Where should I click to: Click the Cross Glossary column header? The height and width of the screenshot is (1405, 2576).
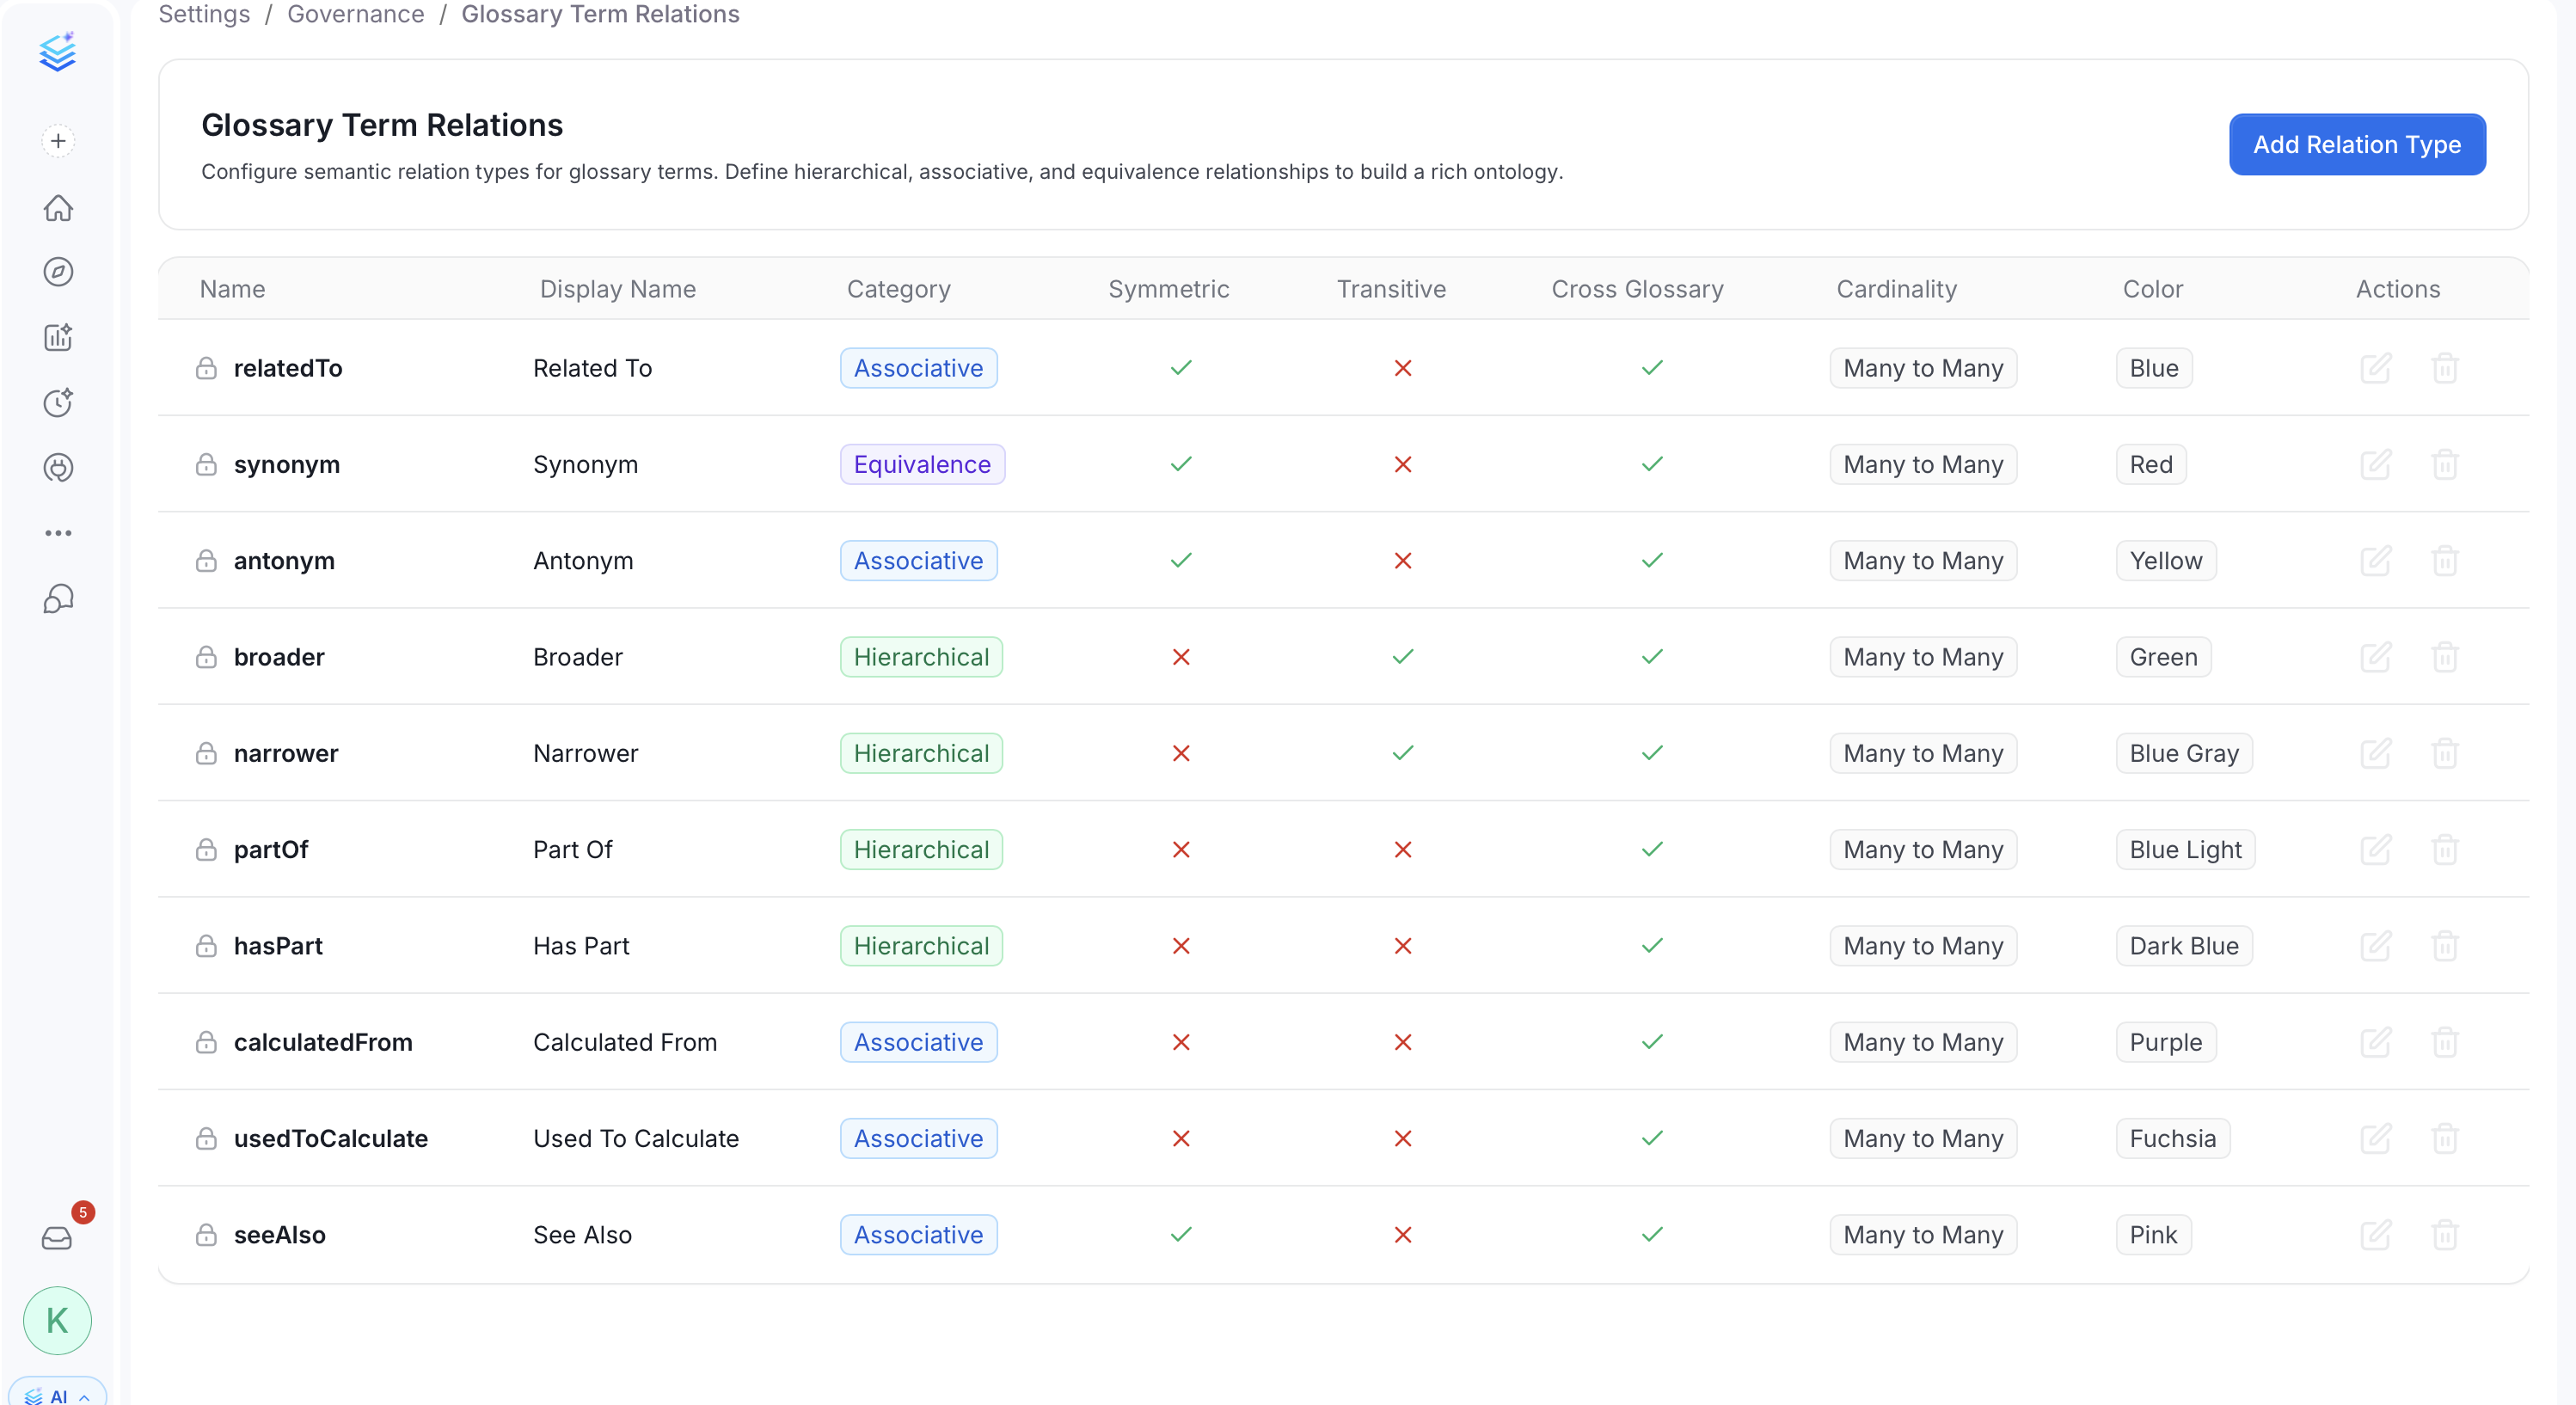1637,289
